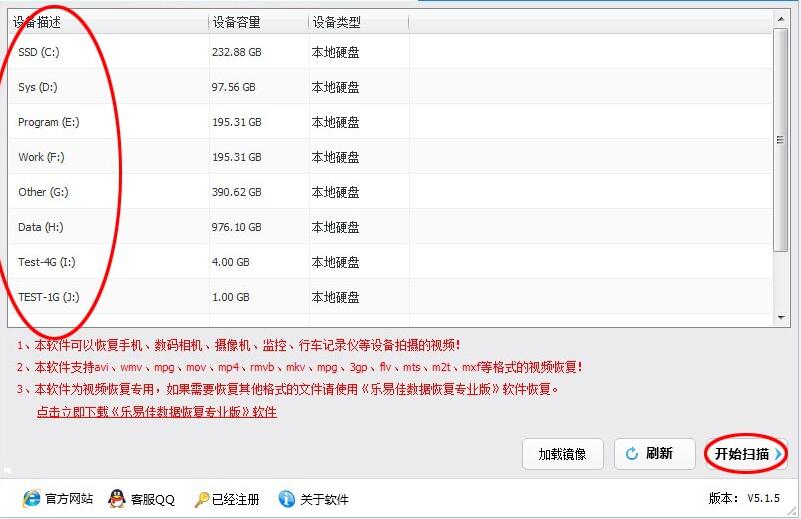Screen dimensions: 801x519
Task: Select SSD (C:) drive row
Action: (390, 52)
